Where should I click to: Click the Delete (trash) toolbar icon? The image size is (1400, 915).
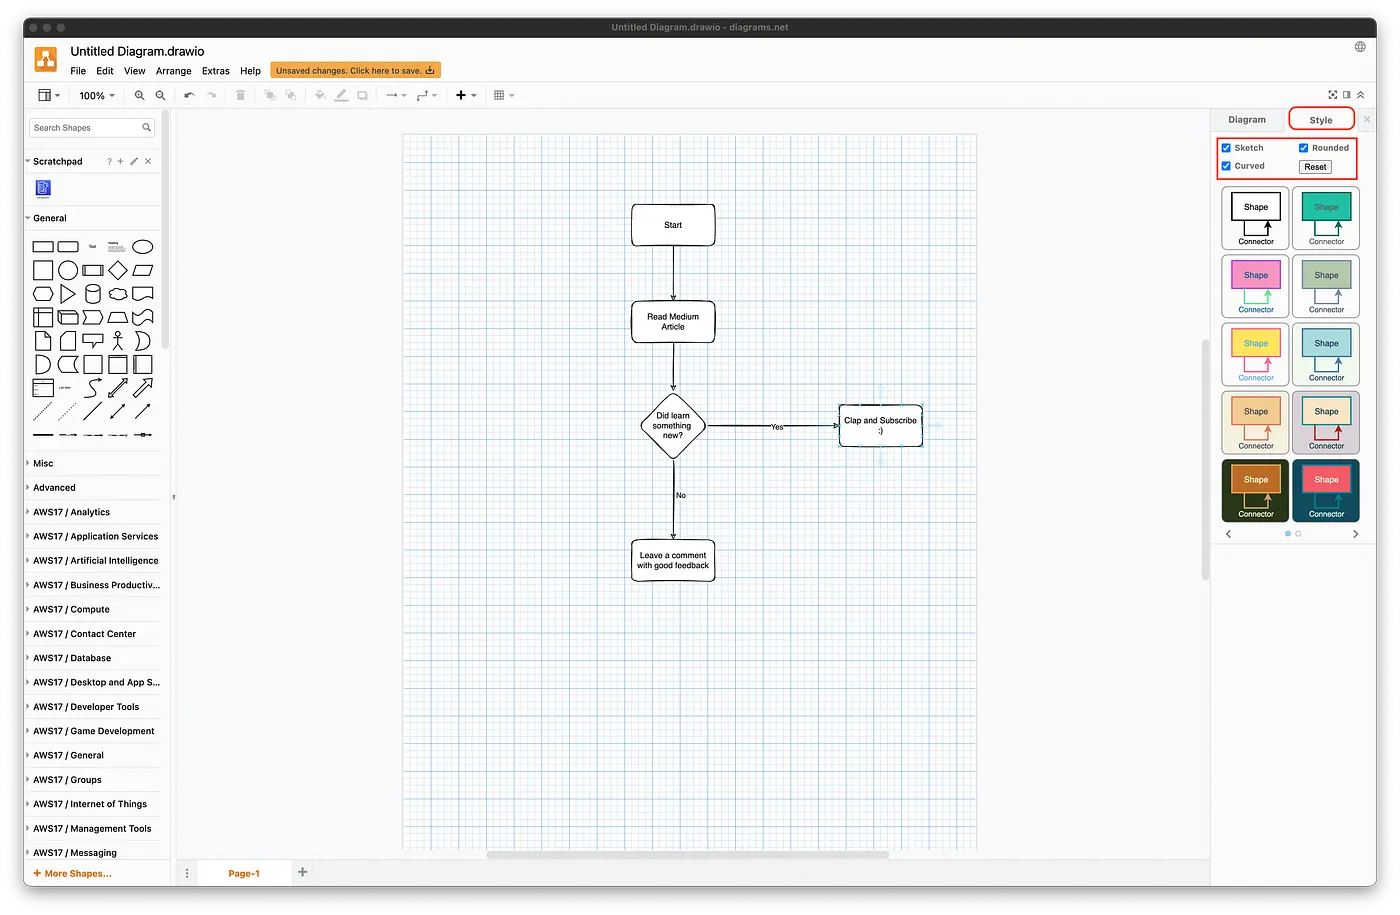coord(241,95)
